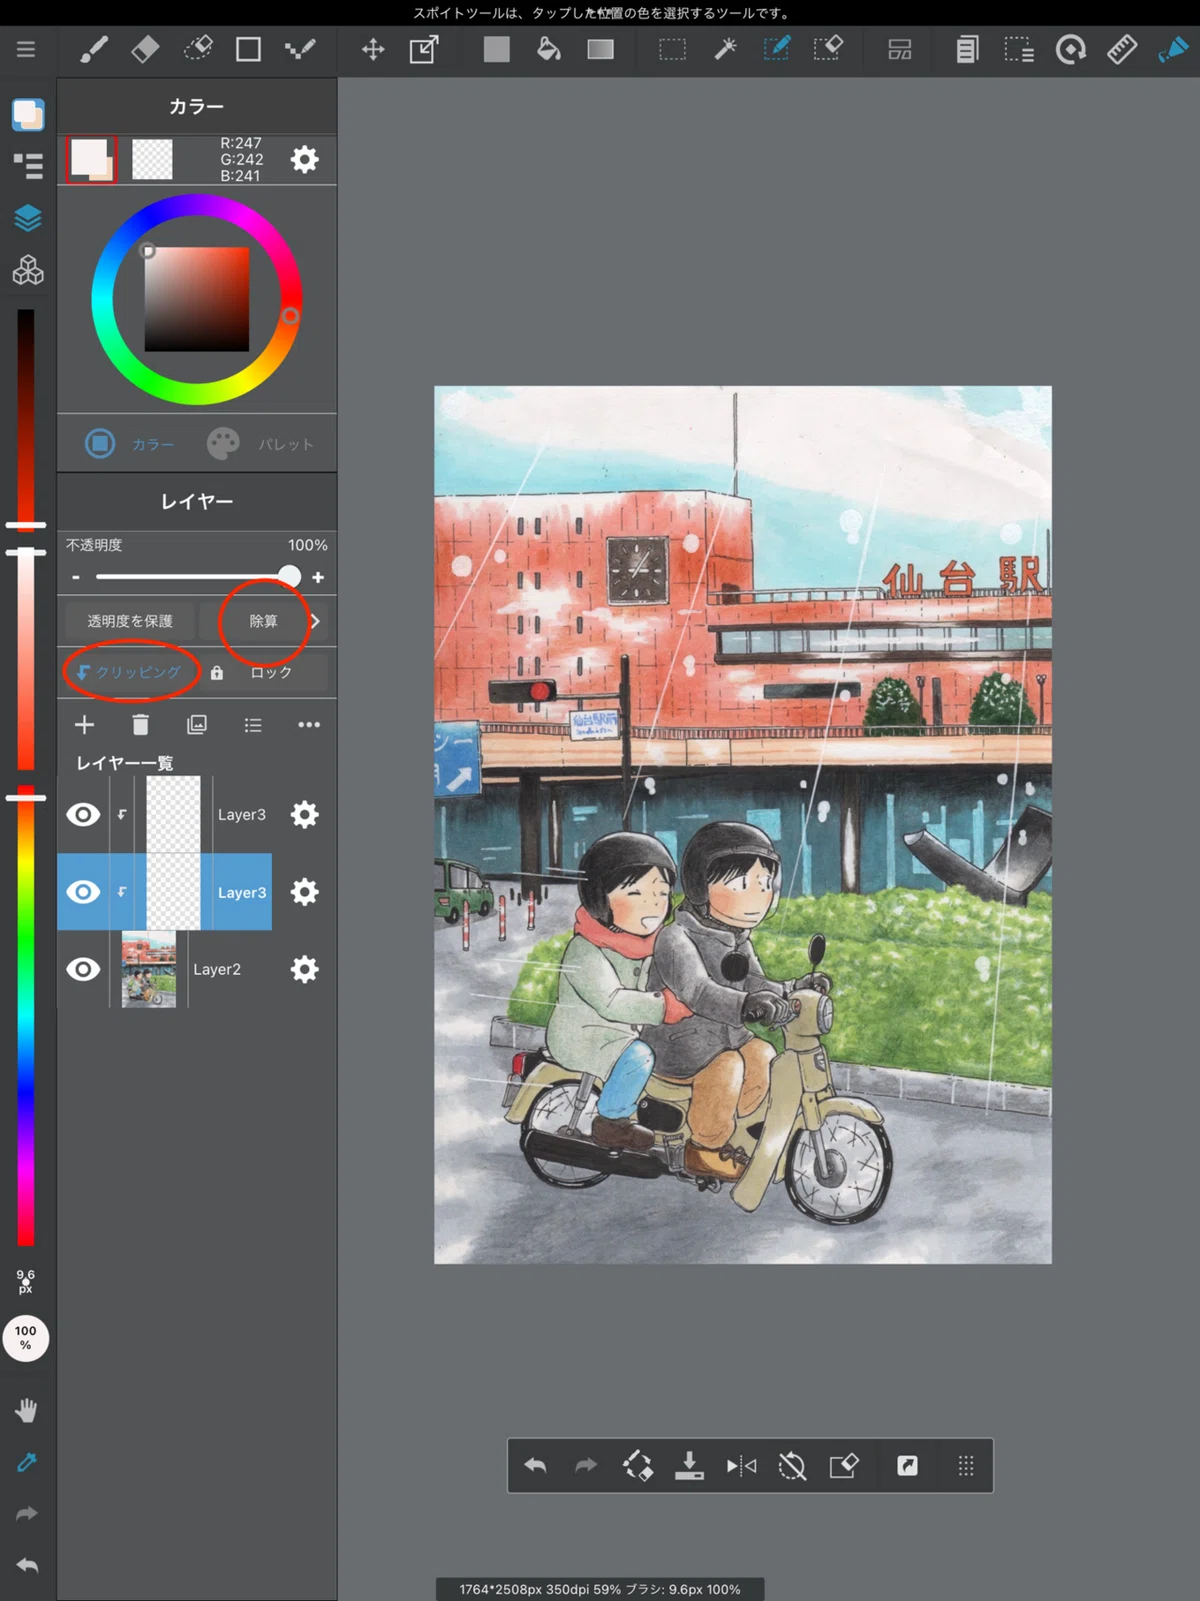Select the transparent color swatch

point(152,159)
